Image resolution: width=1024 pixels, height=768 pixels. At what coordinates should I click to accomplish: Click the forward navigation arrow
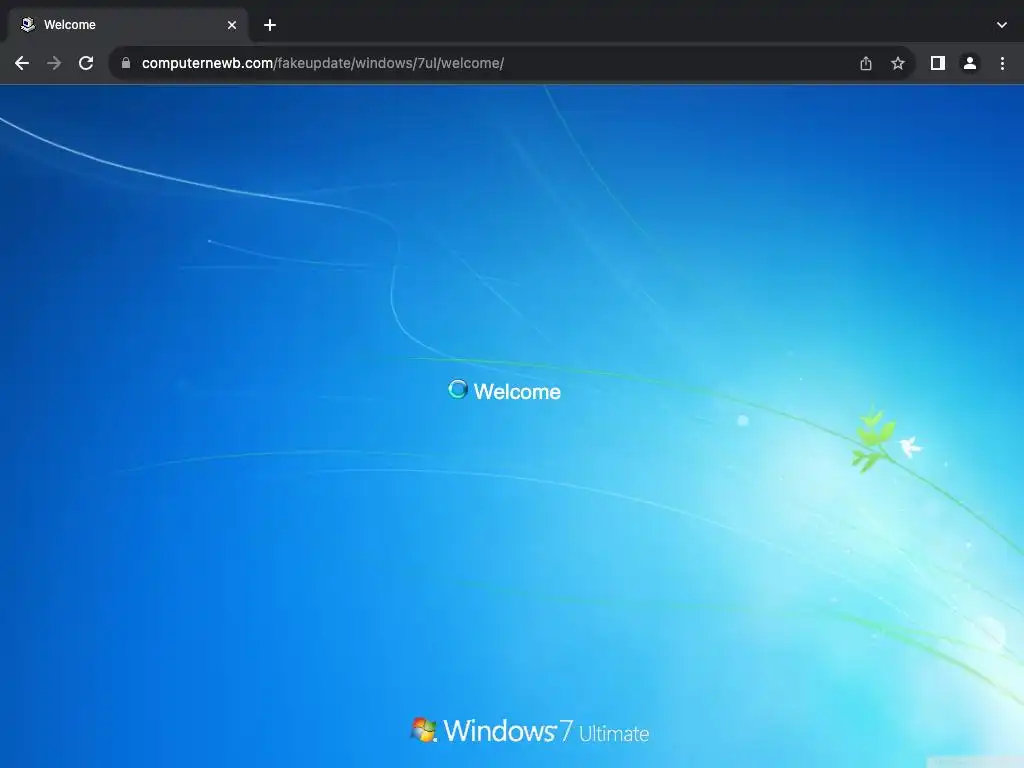pos(54,63)
